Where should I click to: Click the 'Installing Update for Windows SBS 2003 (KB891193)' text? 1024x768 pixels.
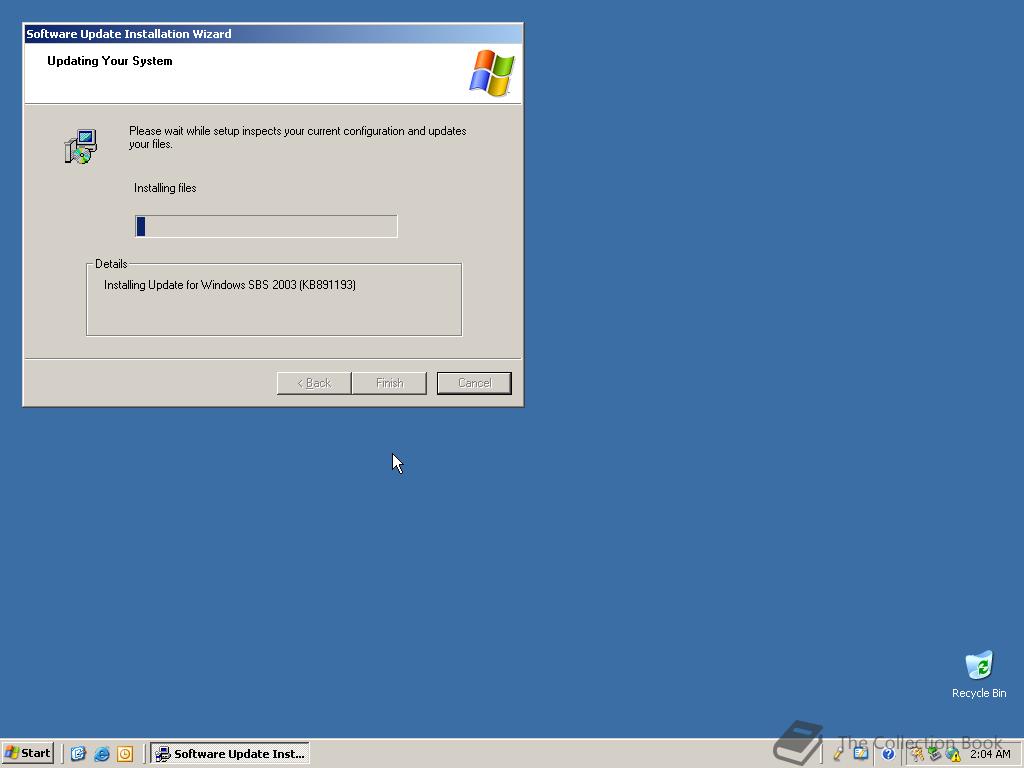pyautogui.click(x=230, y=285)
